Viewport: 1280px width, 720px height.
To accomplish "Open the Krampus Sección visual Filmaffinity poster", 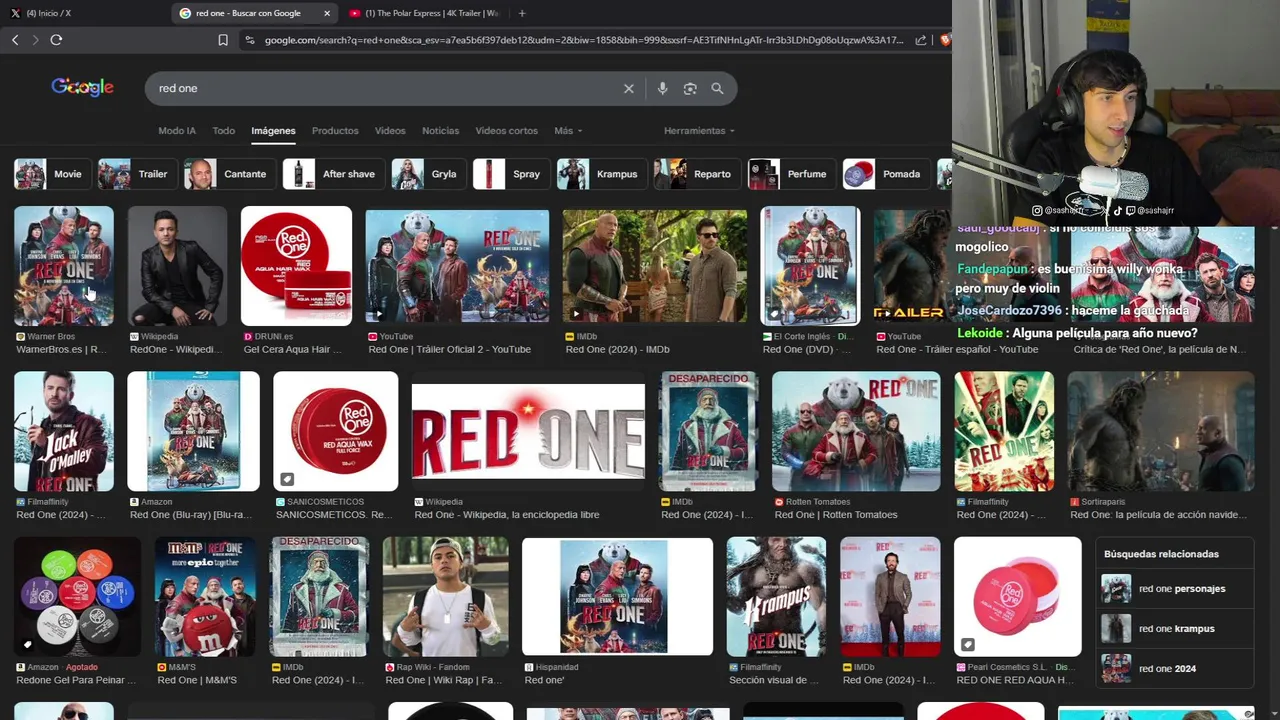I will coord(776,596).
